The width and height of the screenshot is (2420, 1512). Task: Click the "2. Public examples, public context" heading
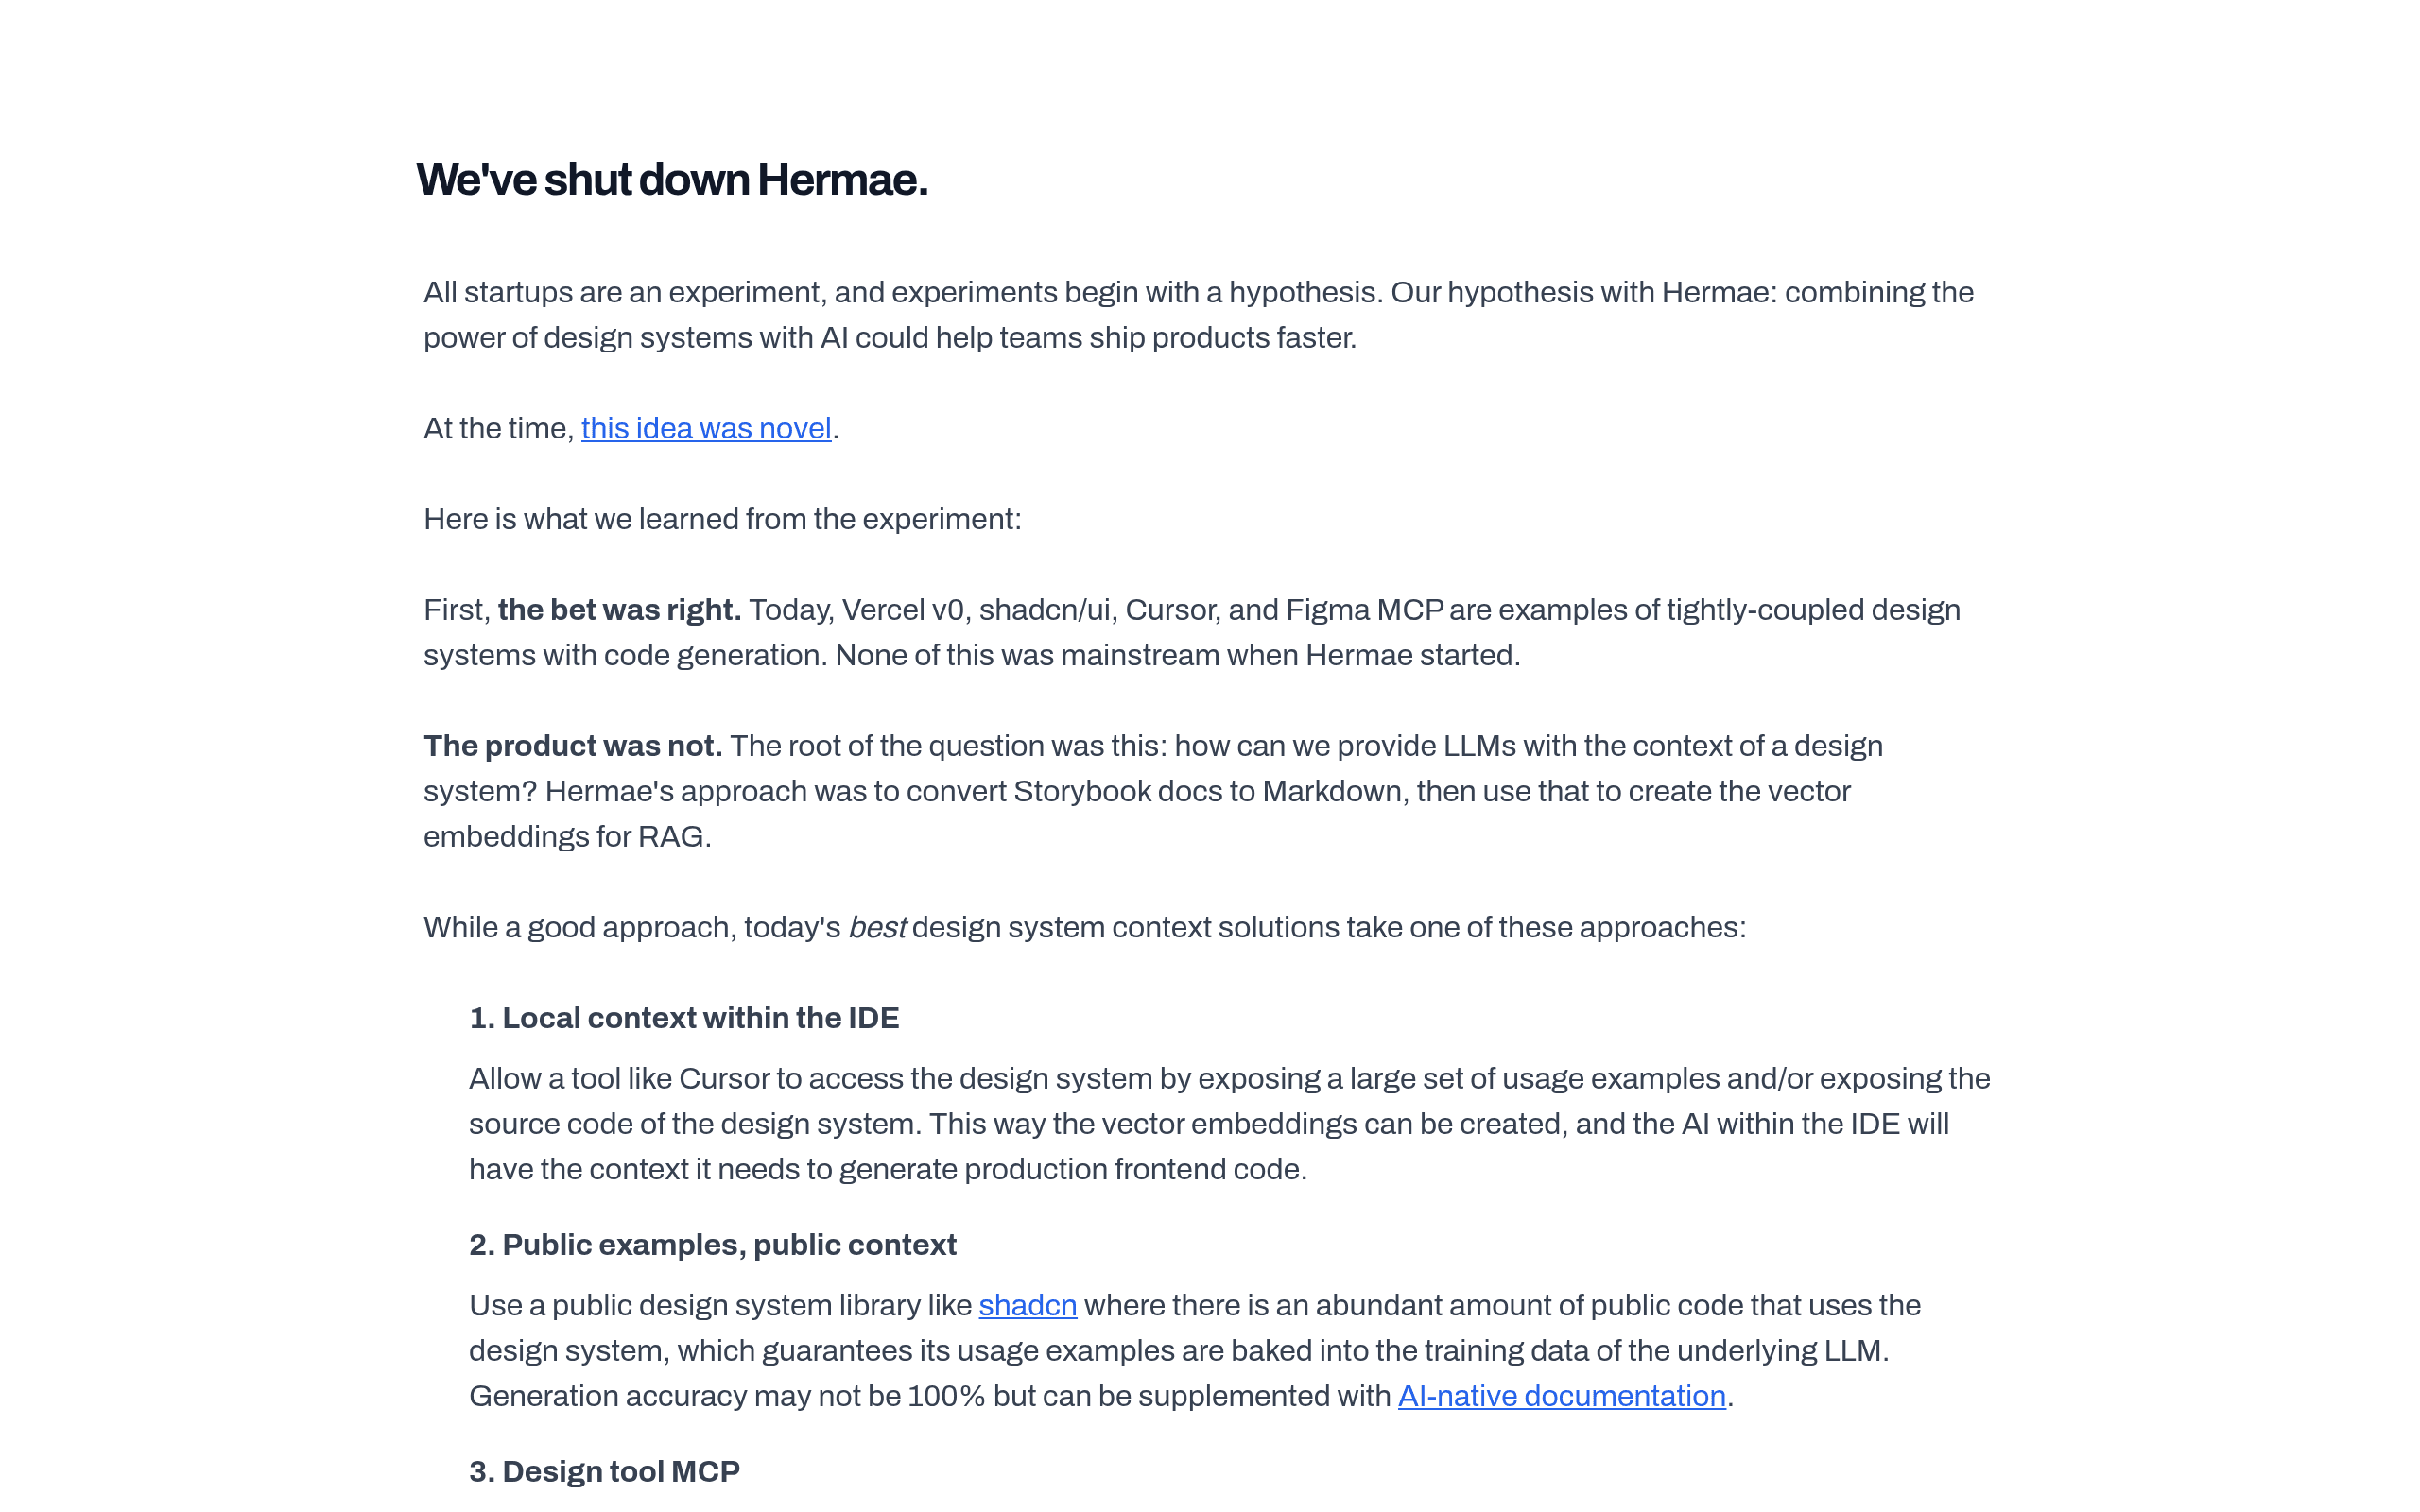click(x=712, y=1245)
